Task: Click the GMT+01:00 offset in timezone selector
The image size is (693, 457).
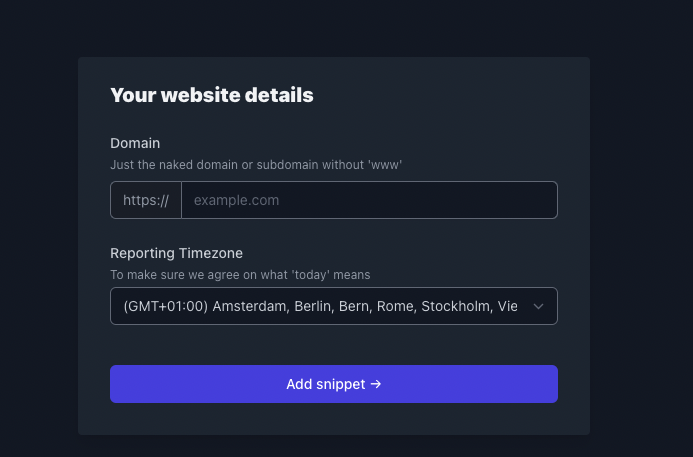Action: [x=166, y=306]
